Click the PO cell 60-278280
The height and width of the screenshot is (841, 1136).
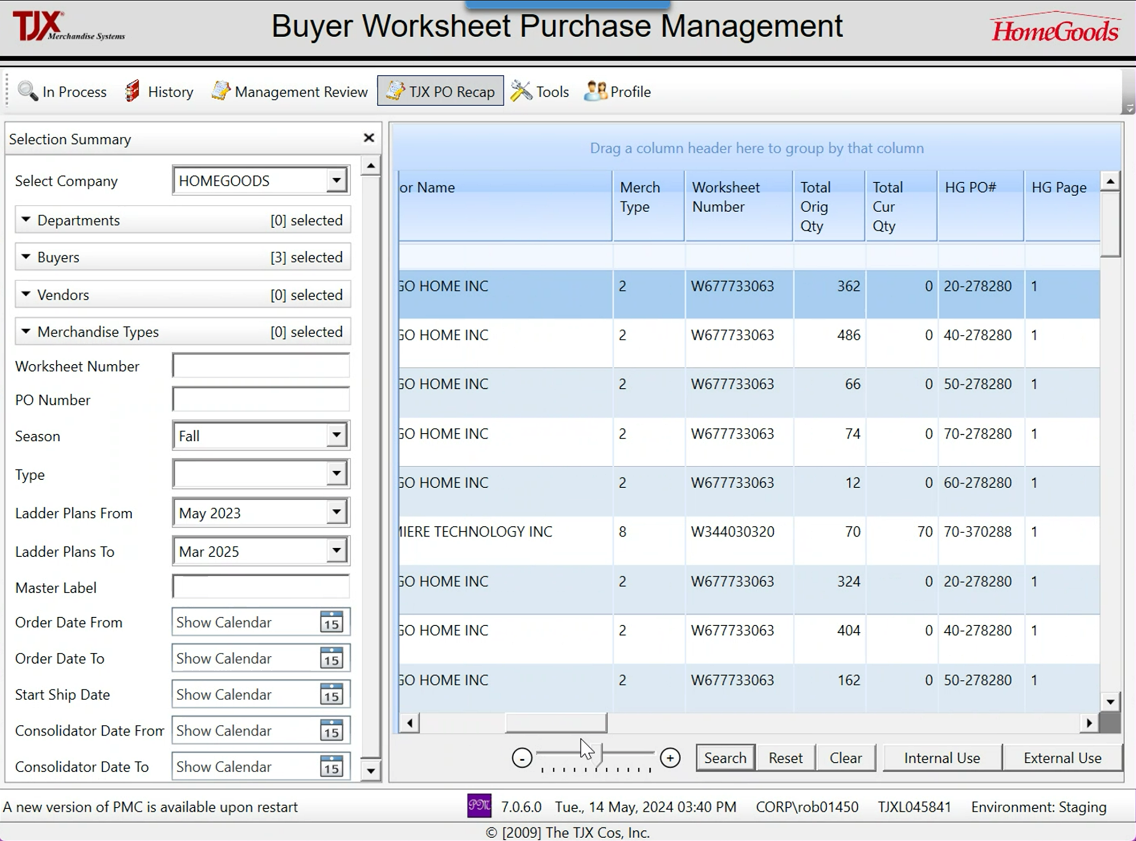981,490
